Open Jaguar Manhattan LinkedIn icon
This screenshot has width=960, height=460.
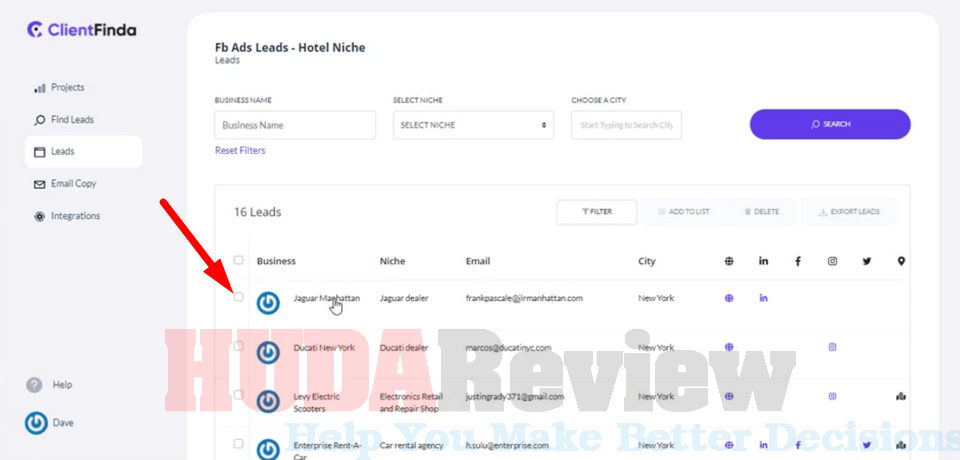point(763,298)
